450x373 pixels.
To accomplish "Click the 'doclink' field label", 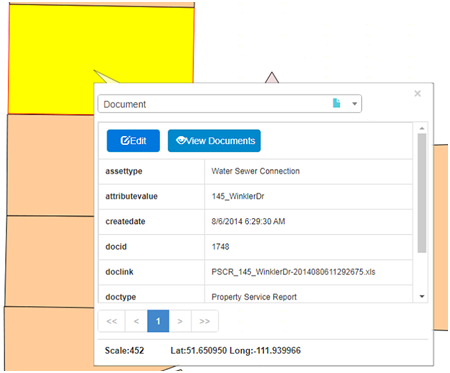I will click(119, 272).
